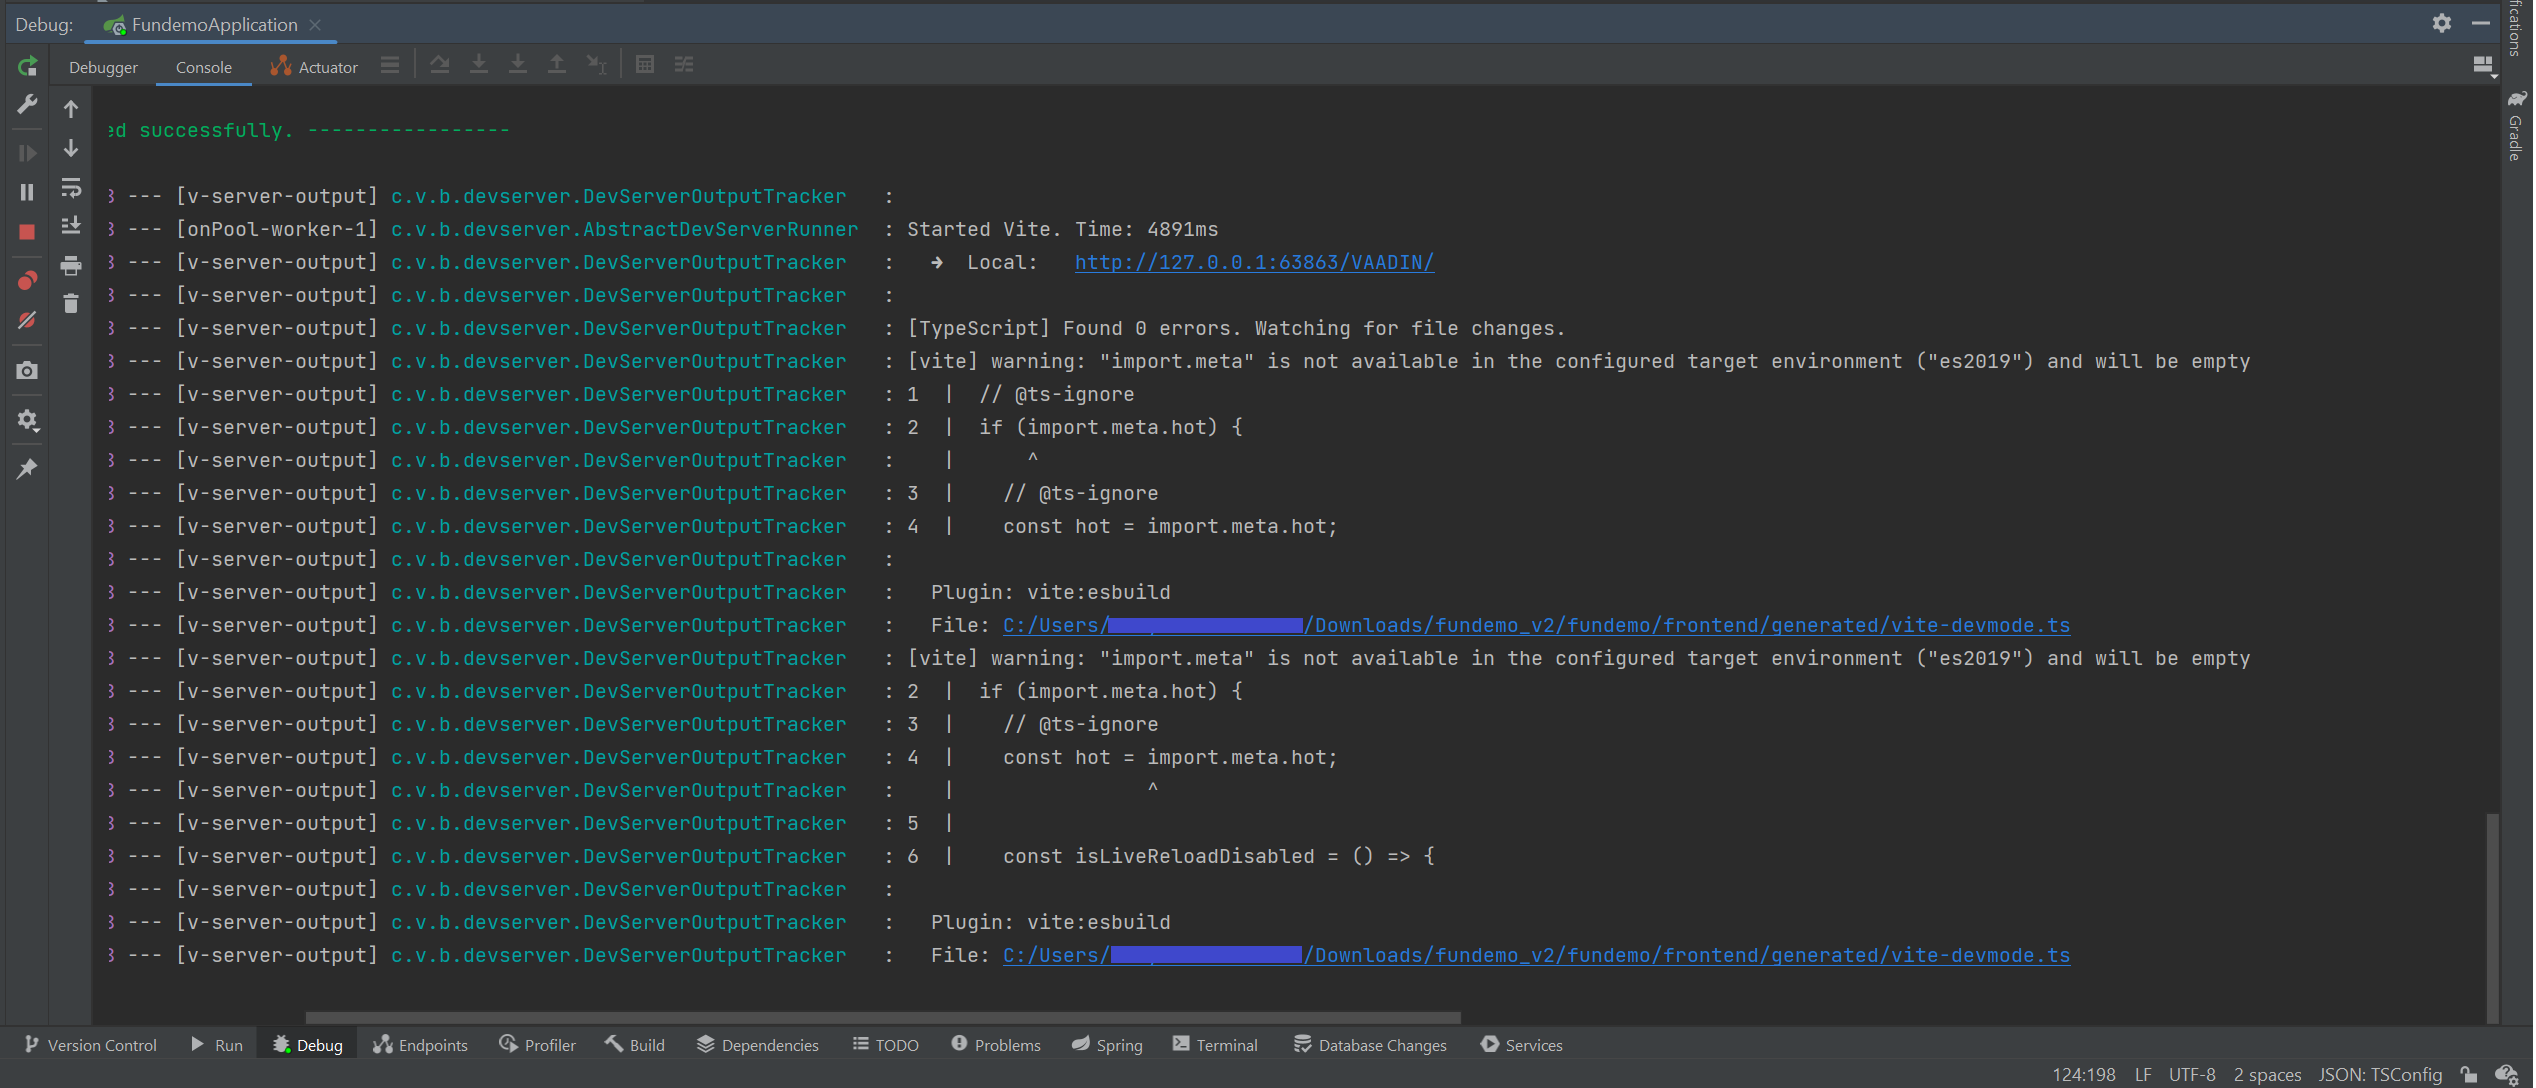Open Spring tool window

coord(1107,1045)
